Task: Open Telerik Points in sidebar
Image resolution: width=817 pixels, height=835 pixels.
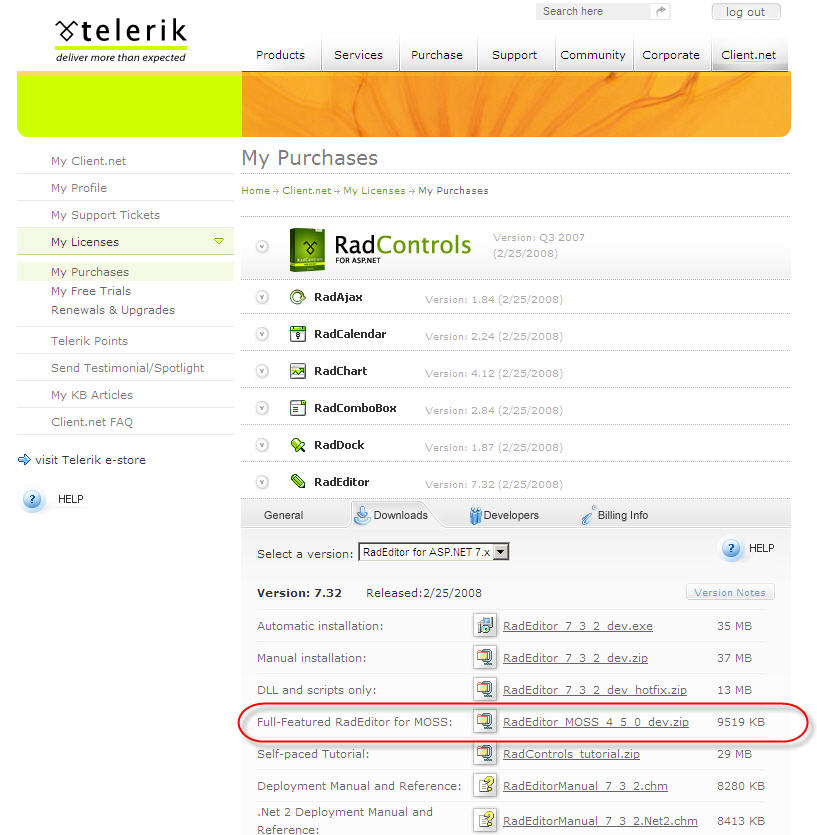Action: 89,341
